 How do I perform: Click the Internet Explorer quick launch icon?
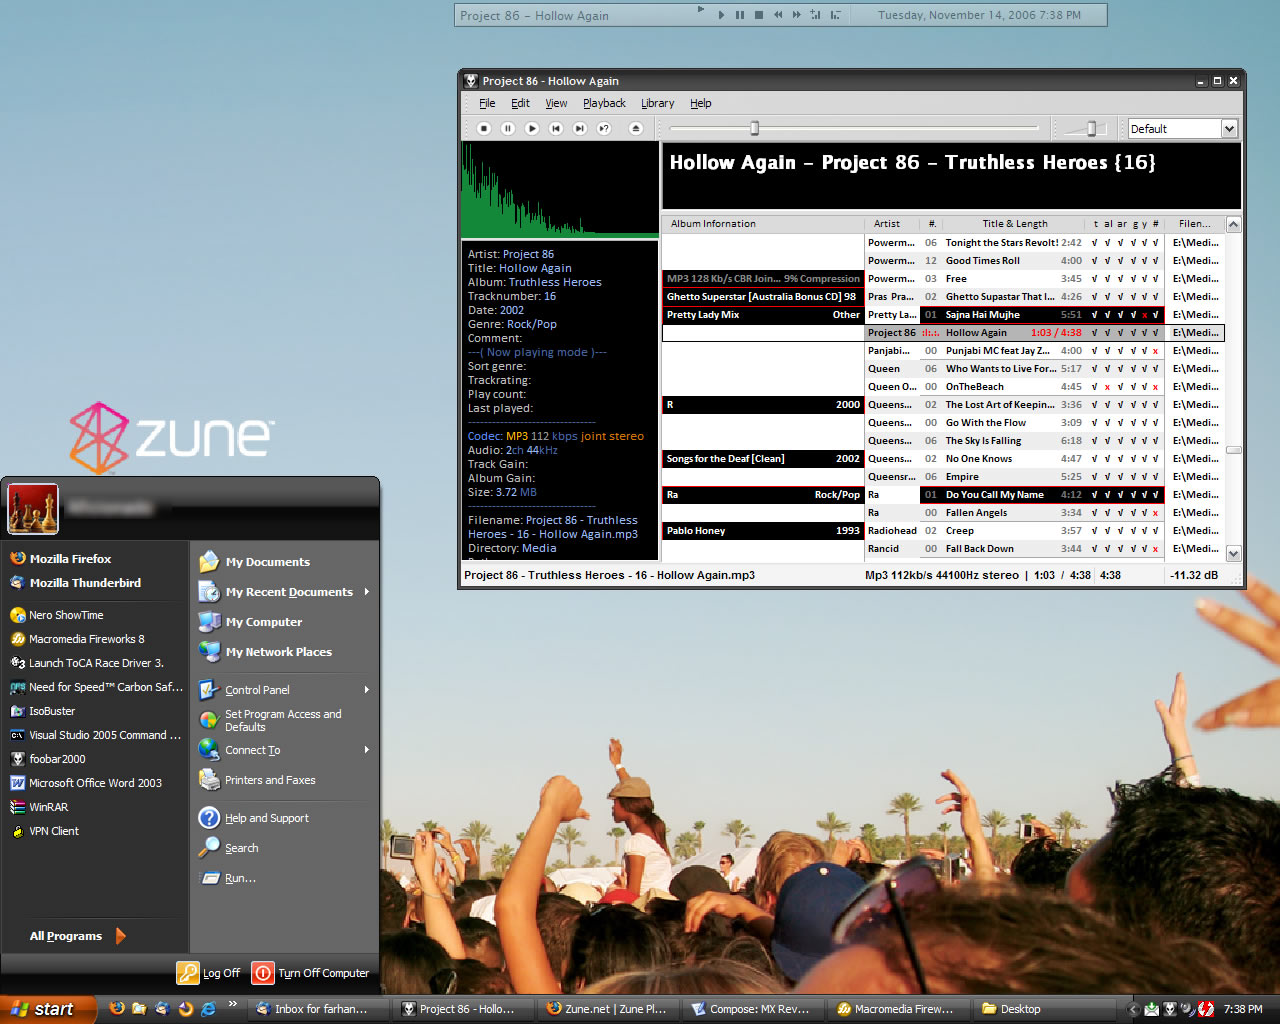click(x=209, y=1009)
